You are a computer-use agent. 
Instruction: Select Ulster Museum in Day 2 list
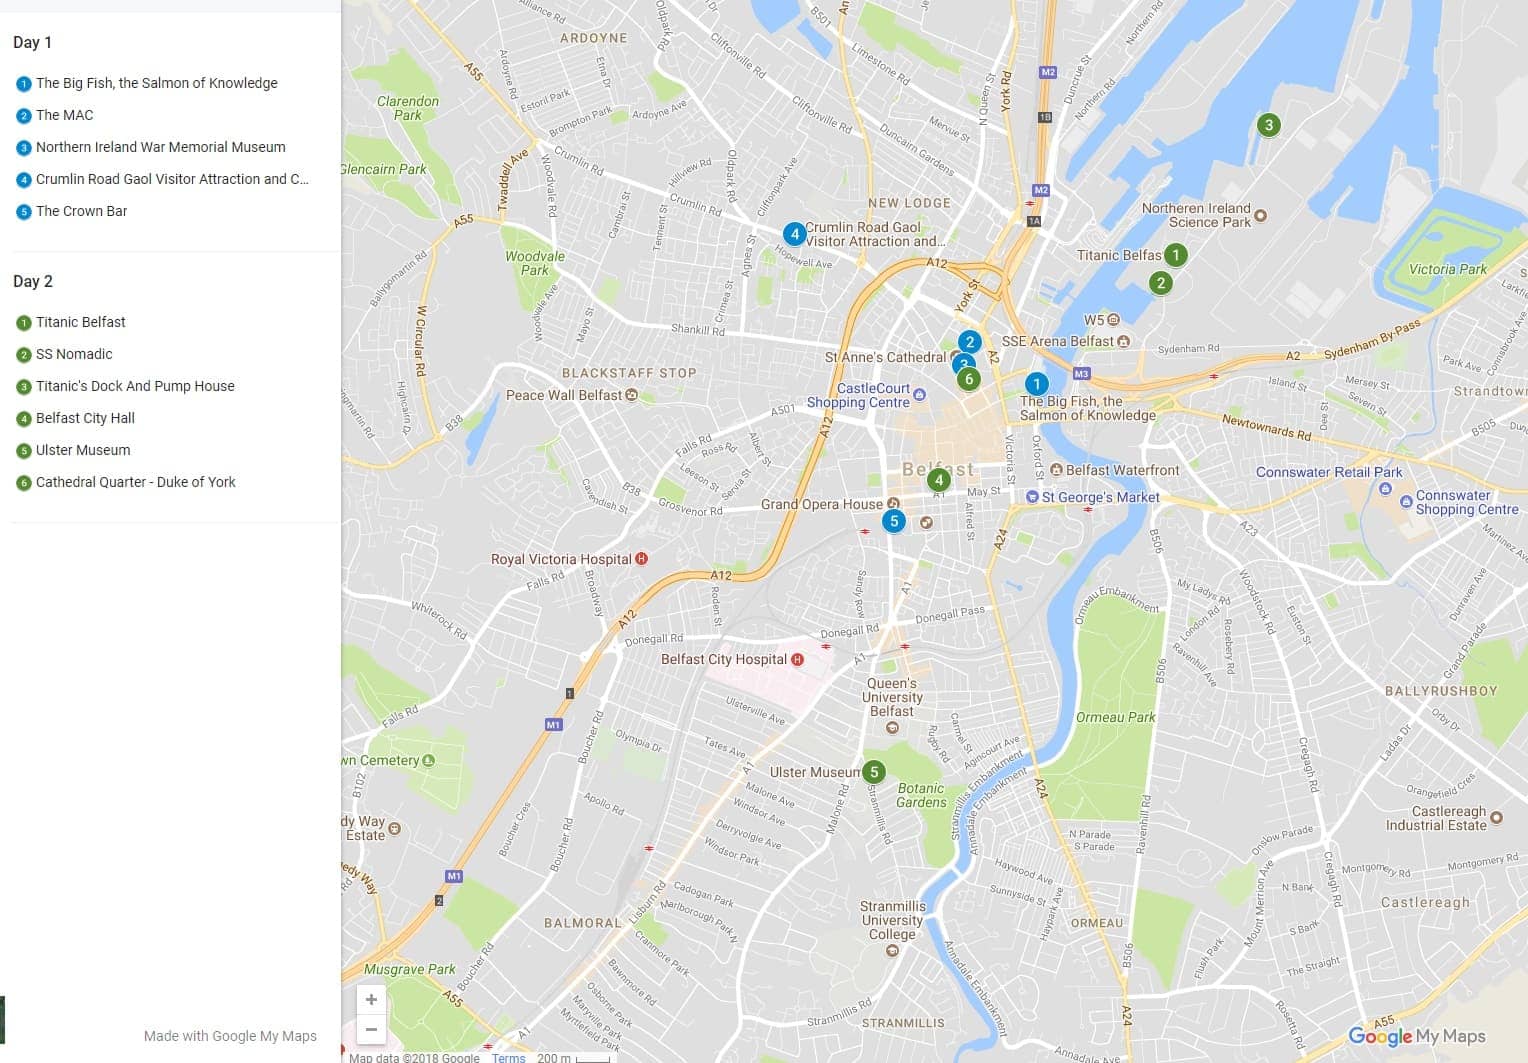click(x=83, y=450)
